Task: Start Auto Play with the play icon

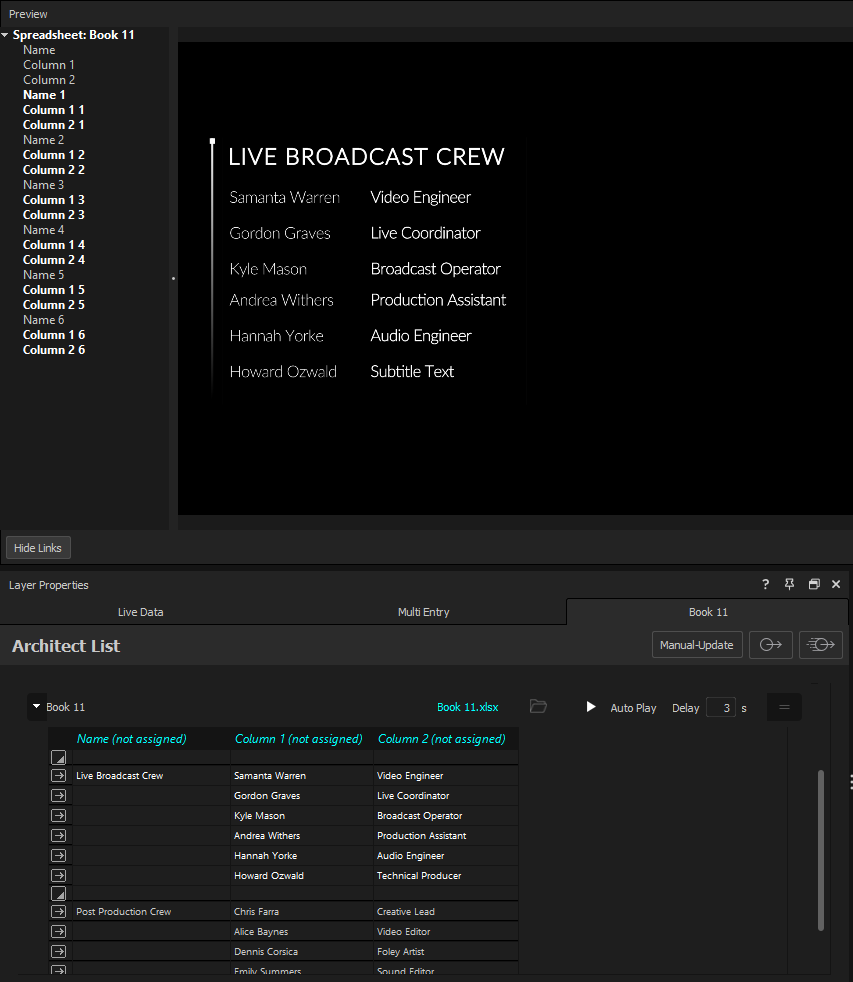Action: click(591, 707)
